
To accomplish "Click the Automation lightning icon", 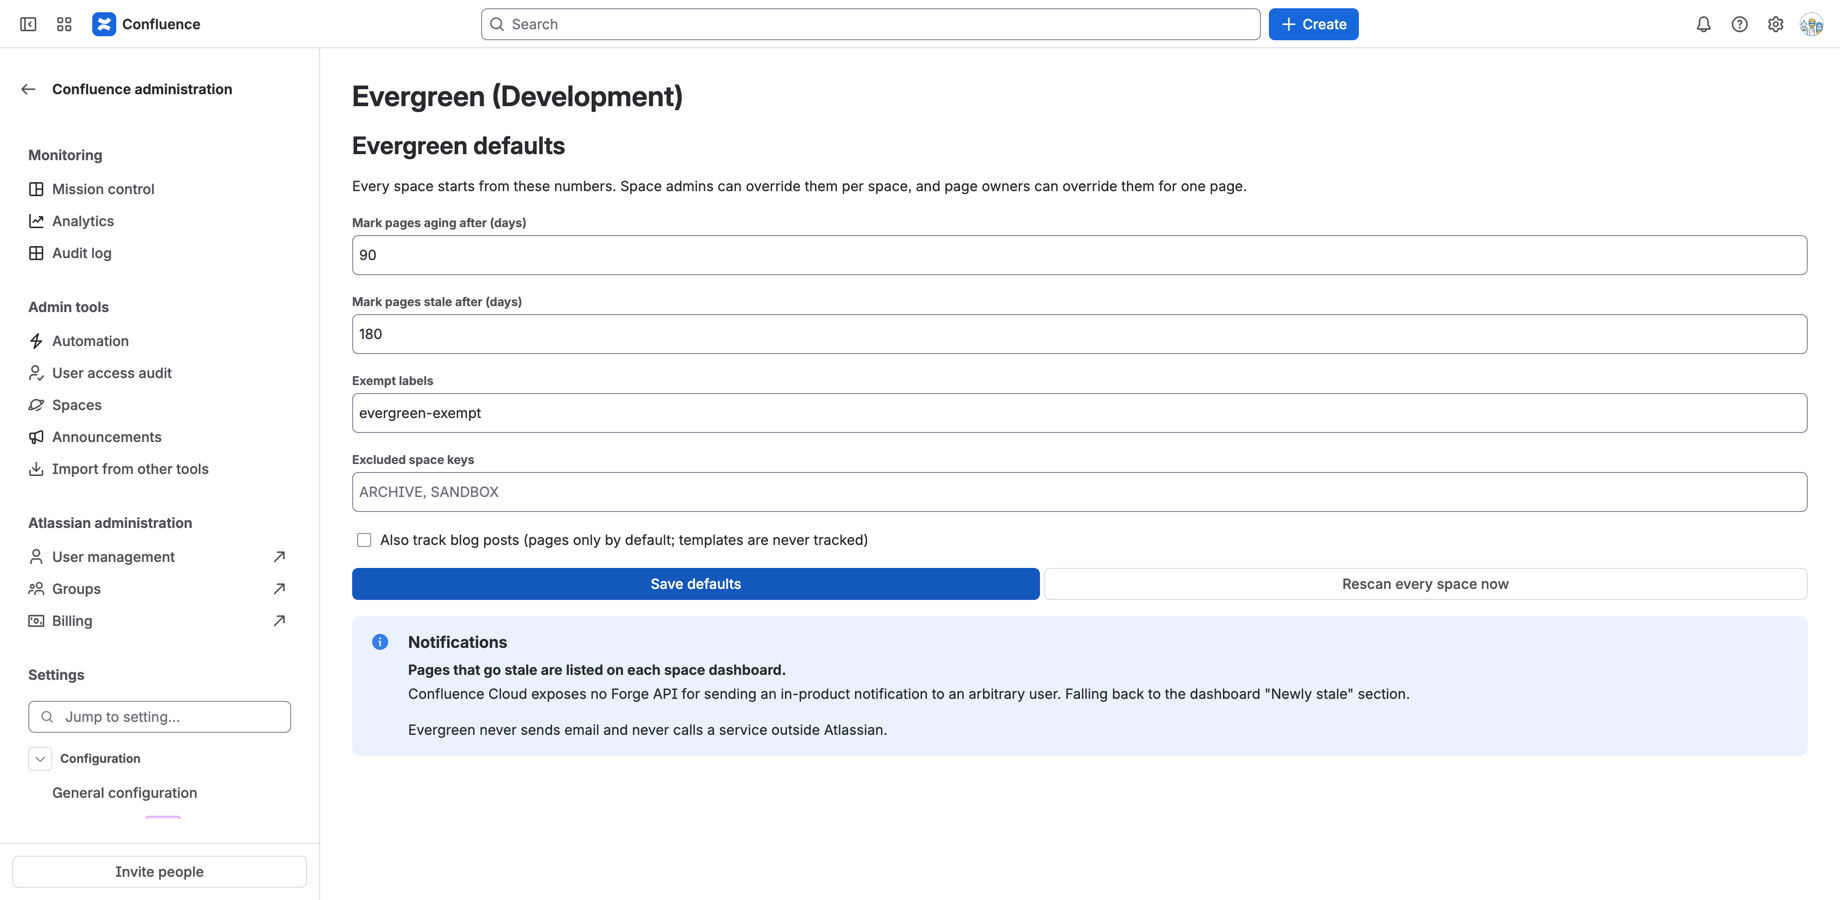I will point(36,341).
